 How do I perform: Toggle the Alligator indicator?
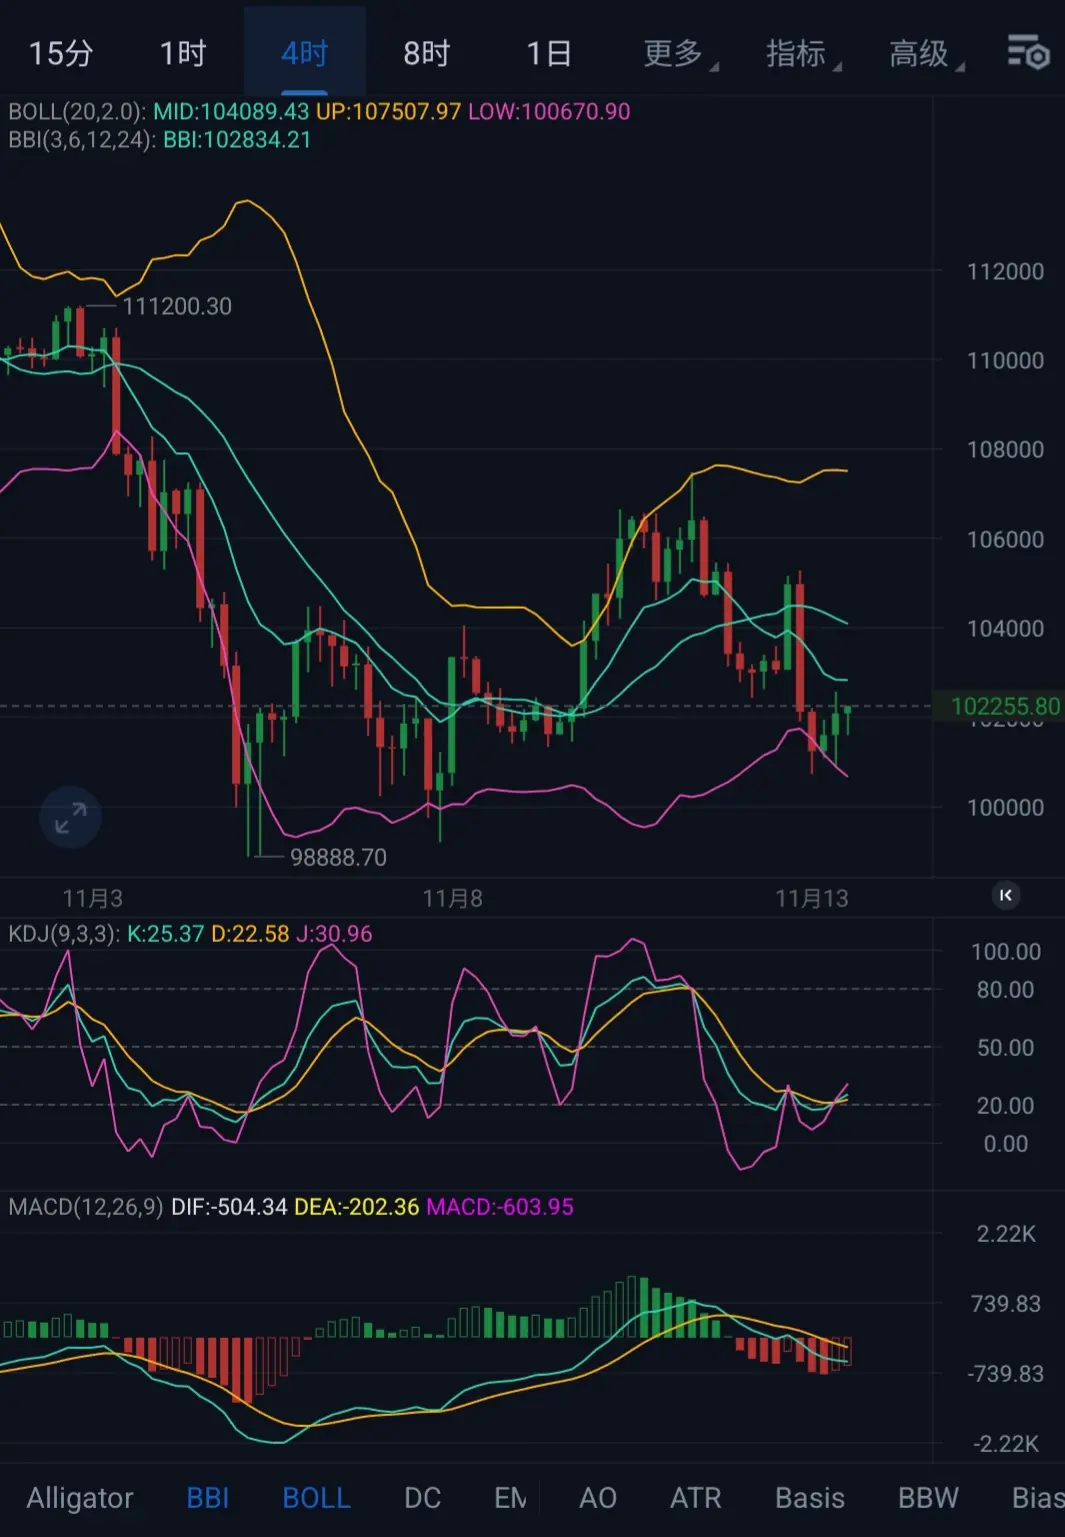(80, 1497)
